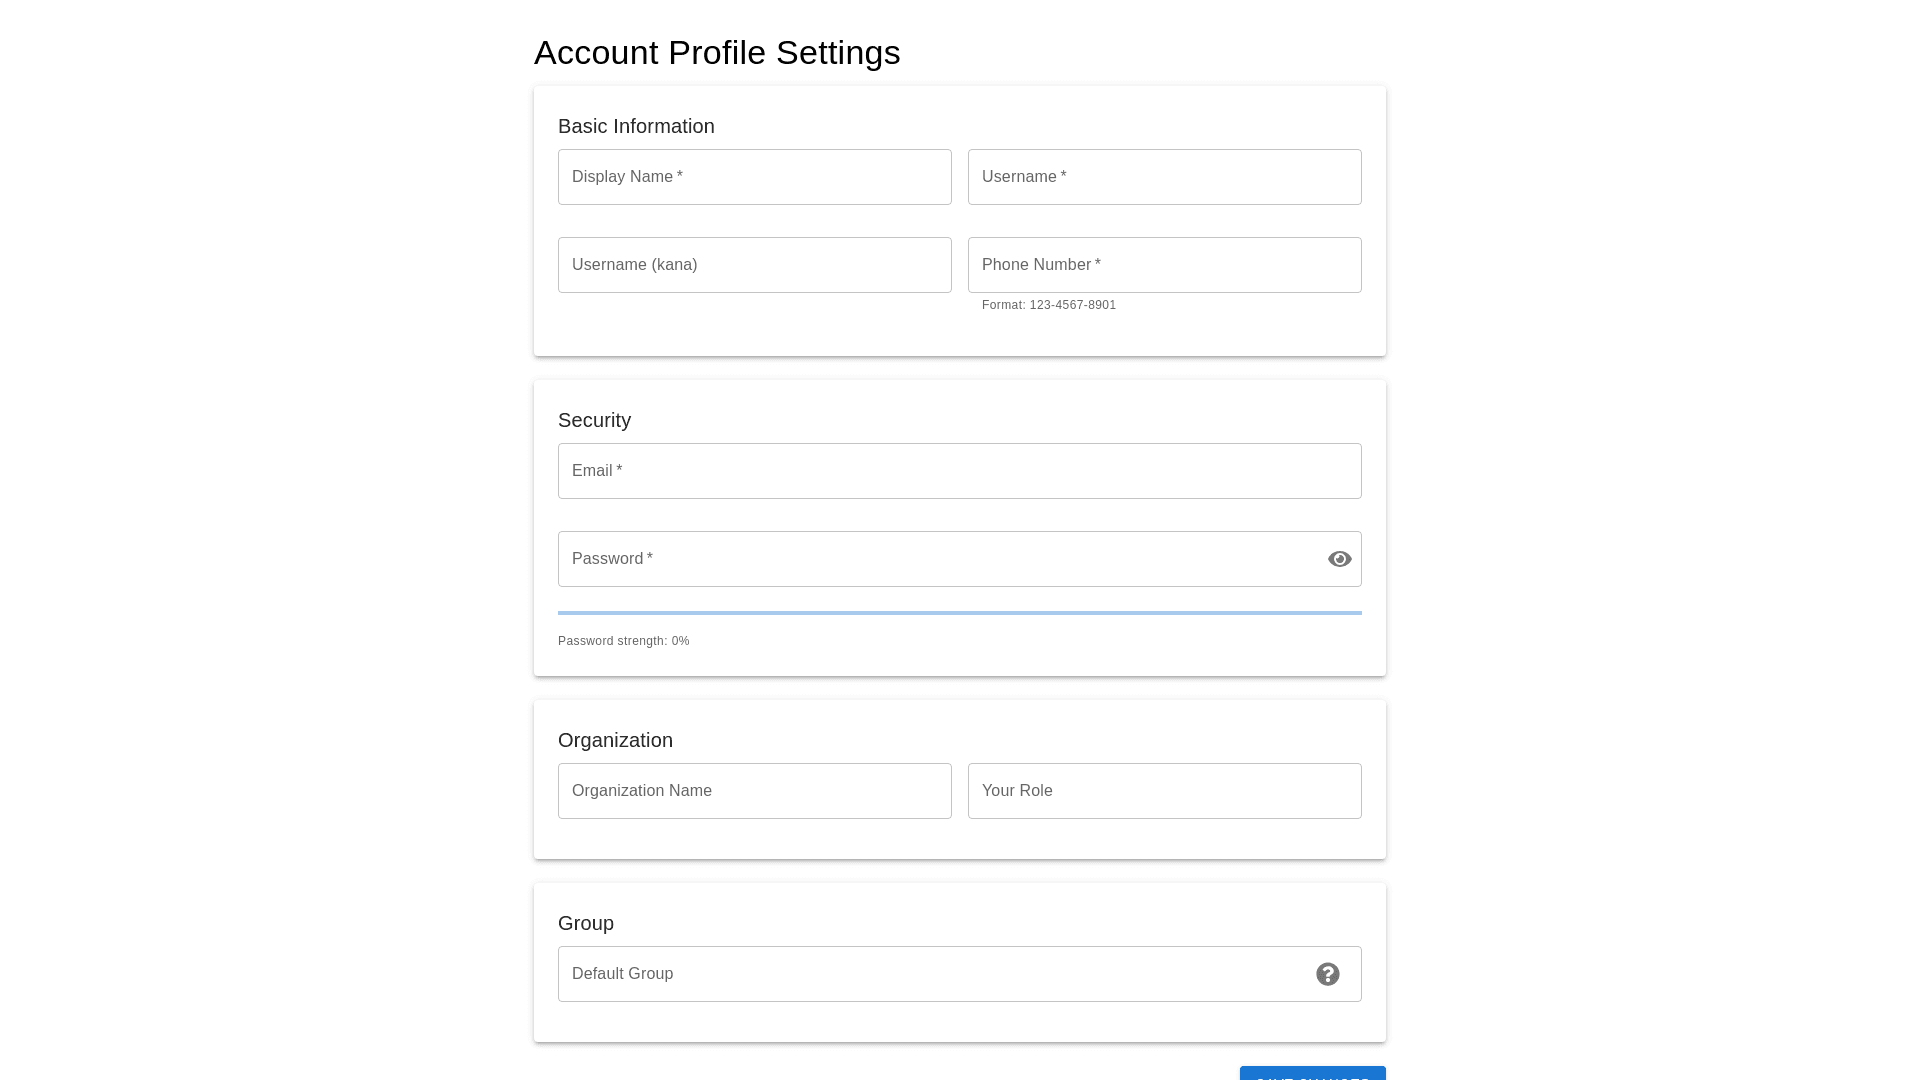
Task: Focus the Display Name field
Action: (755, 177)
